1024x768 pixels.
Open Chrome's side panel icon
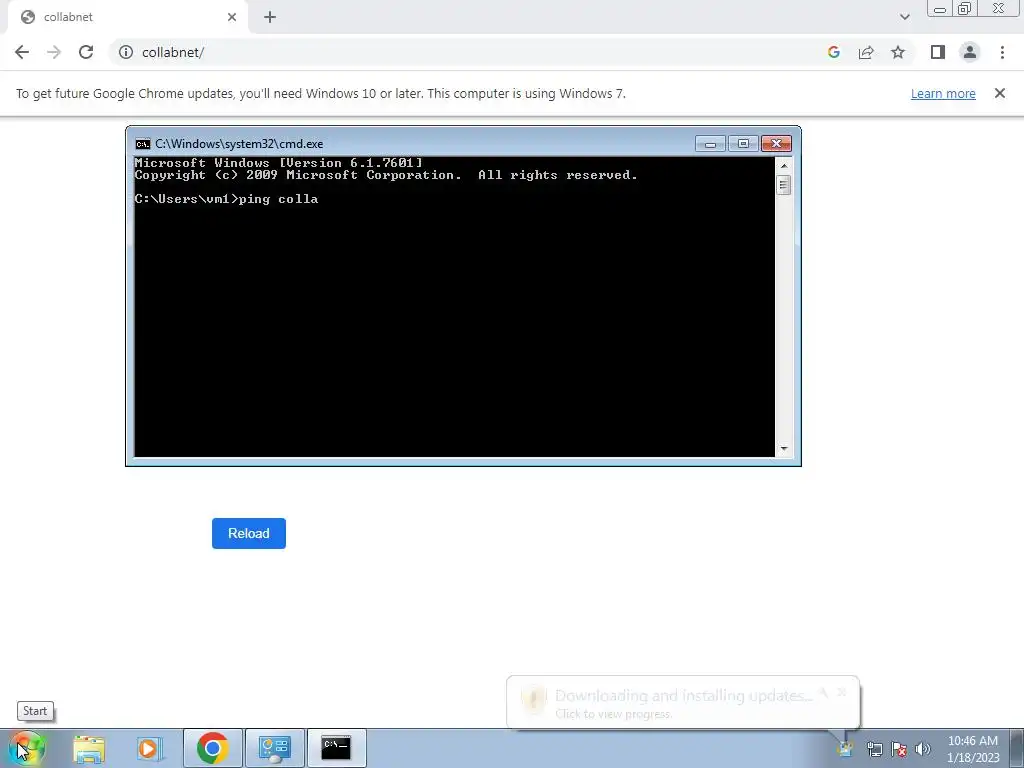pyautogui.click(x=938, y=52)
